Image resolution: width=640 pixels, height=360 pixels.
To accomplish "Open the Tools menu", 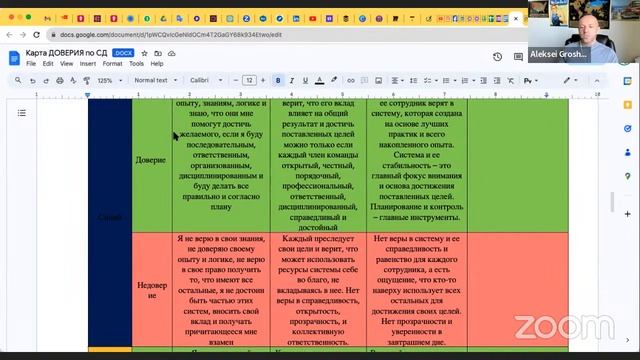I will pyautogui.click(x=136, y=64).
